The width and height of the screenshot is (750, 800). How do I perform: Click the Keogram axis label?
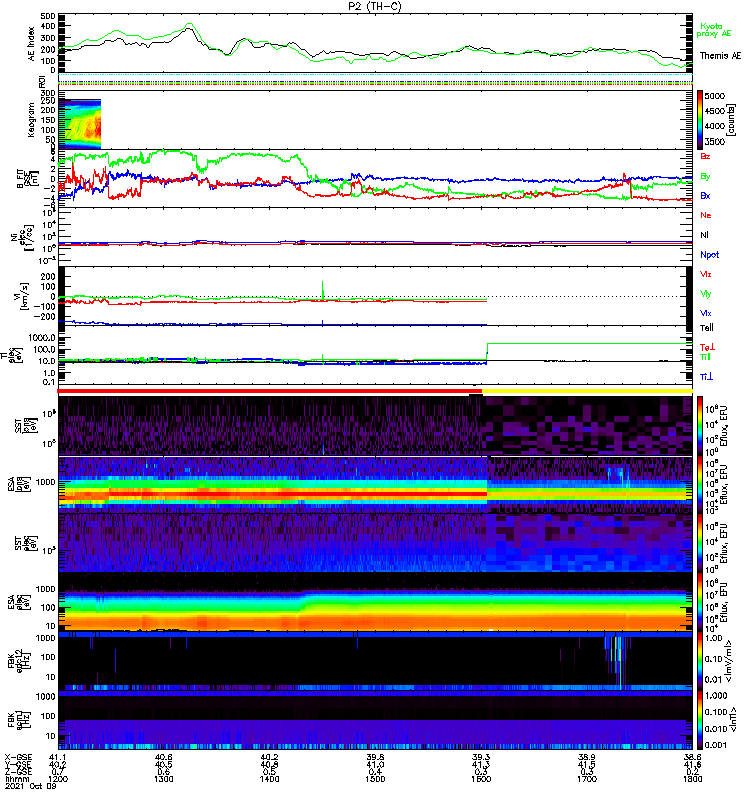[32, 119]
